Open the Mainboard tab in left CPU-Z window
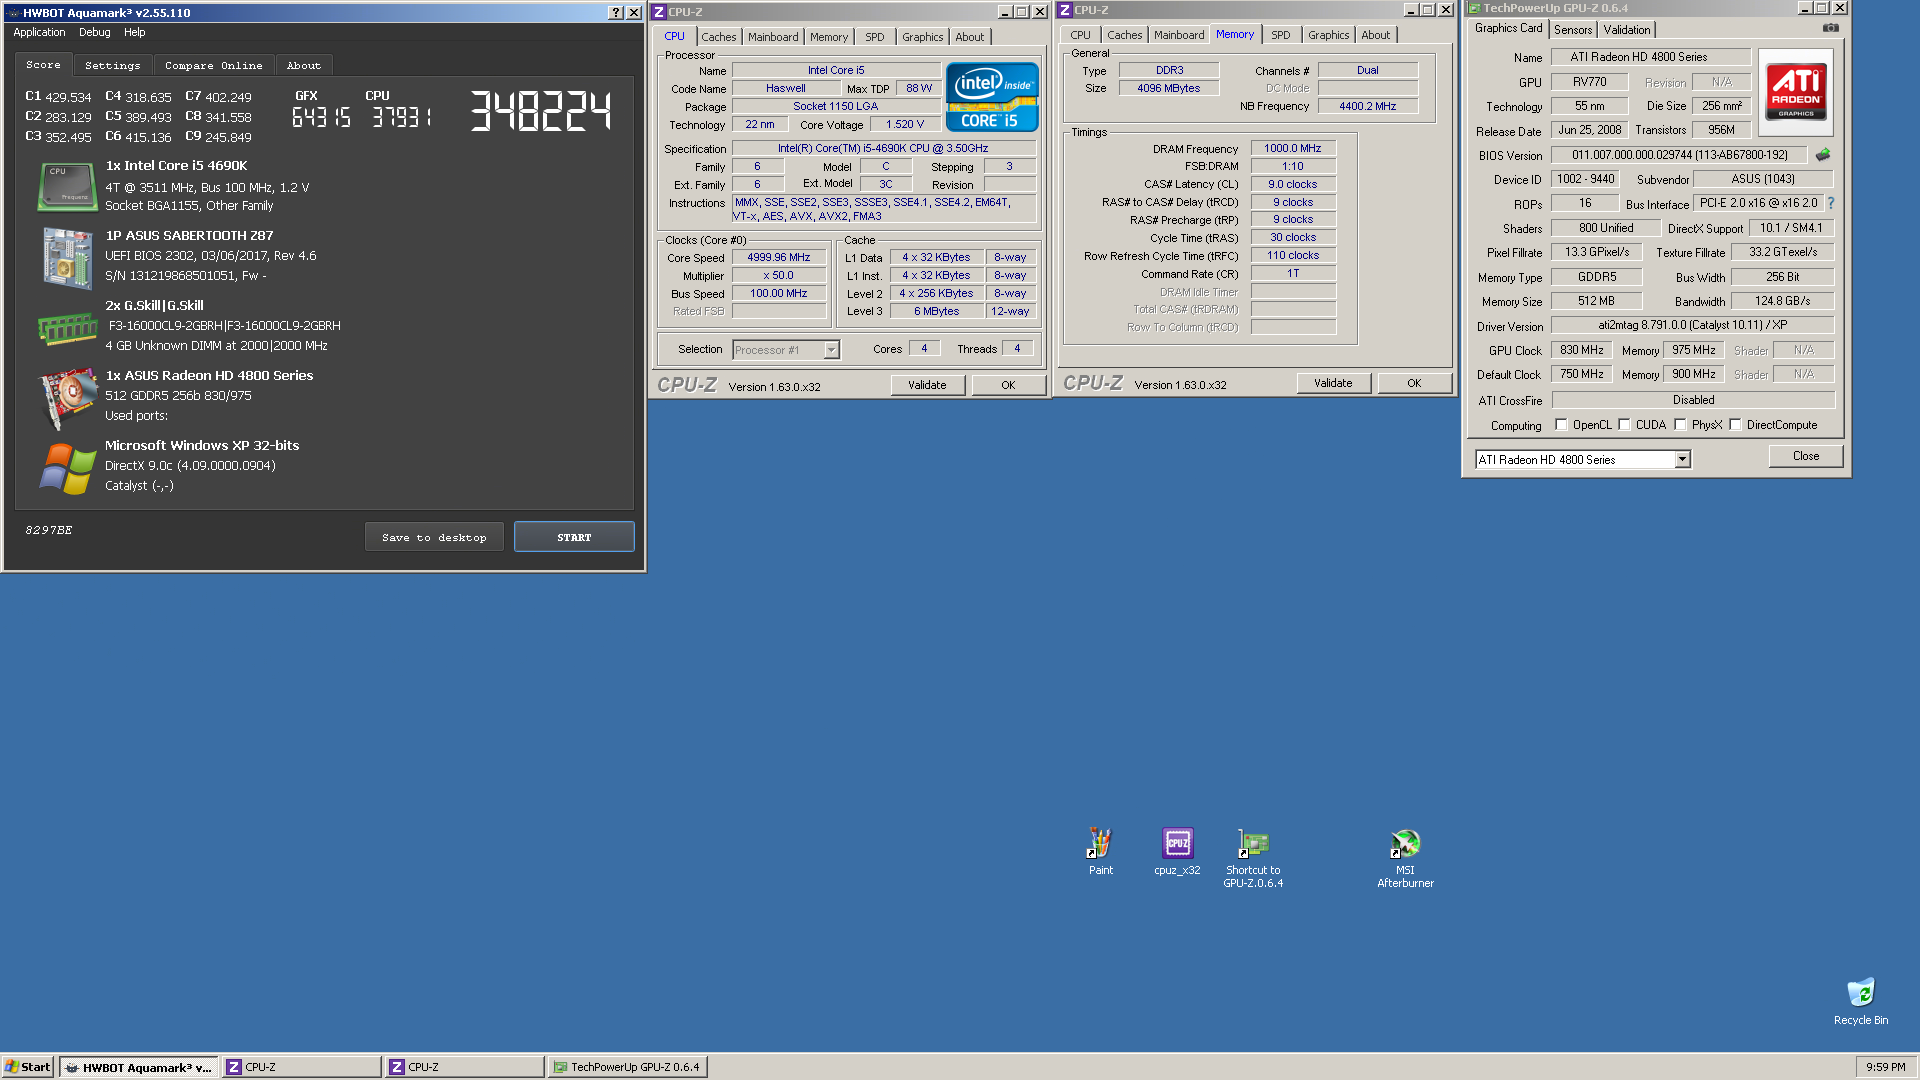The height and width of the screenshot is (1080, 1920). click(773, 37)
